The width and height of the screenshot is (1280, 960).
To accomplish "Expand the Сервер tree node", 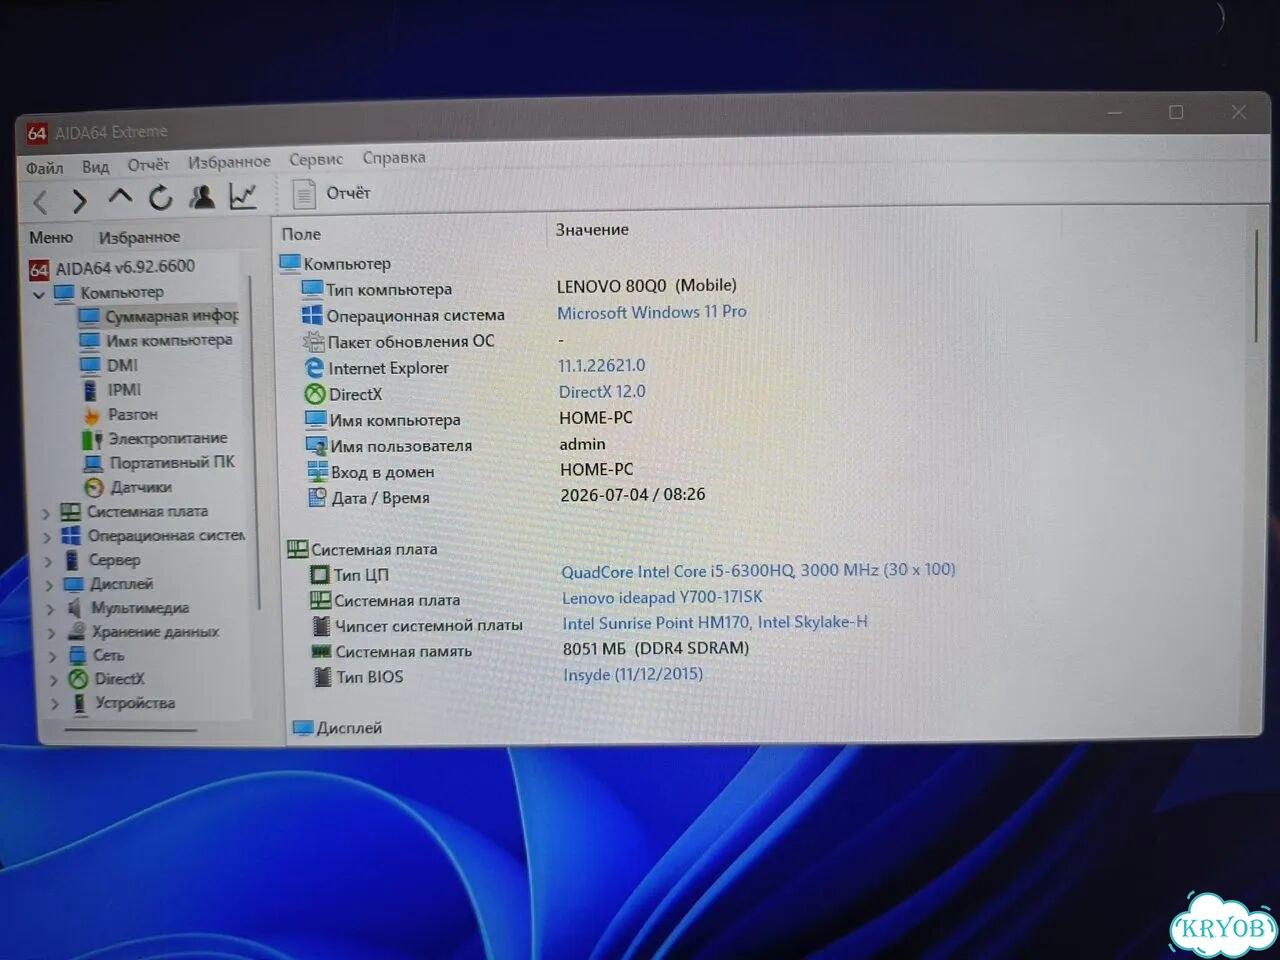I will (48, 561).
